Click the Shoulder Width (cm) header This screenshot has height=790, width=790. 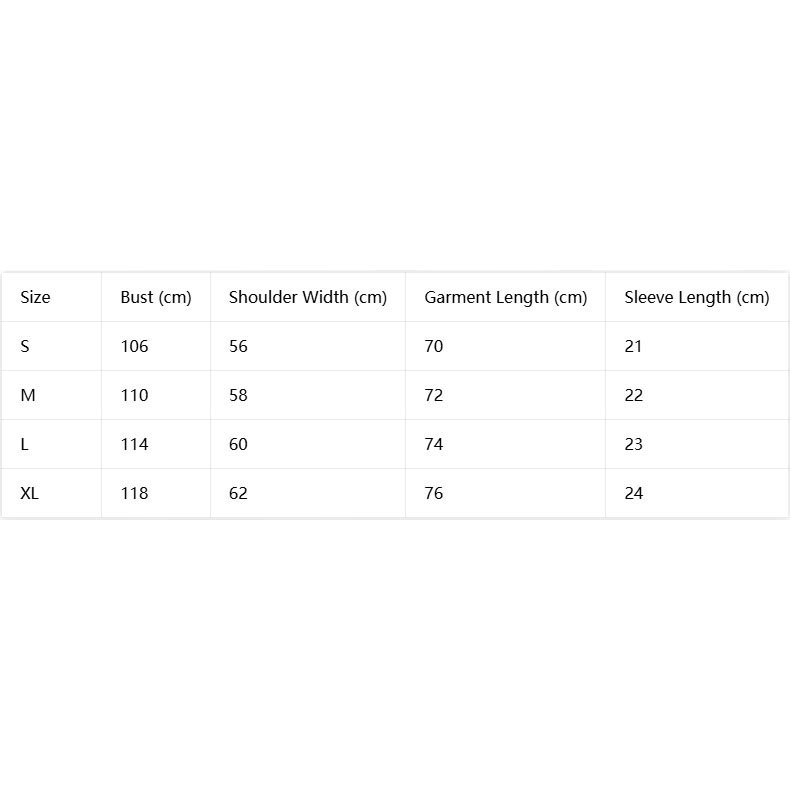(x=308, y=297)
